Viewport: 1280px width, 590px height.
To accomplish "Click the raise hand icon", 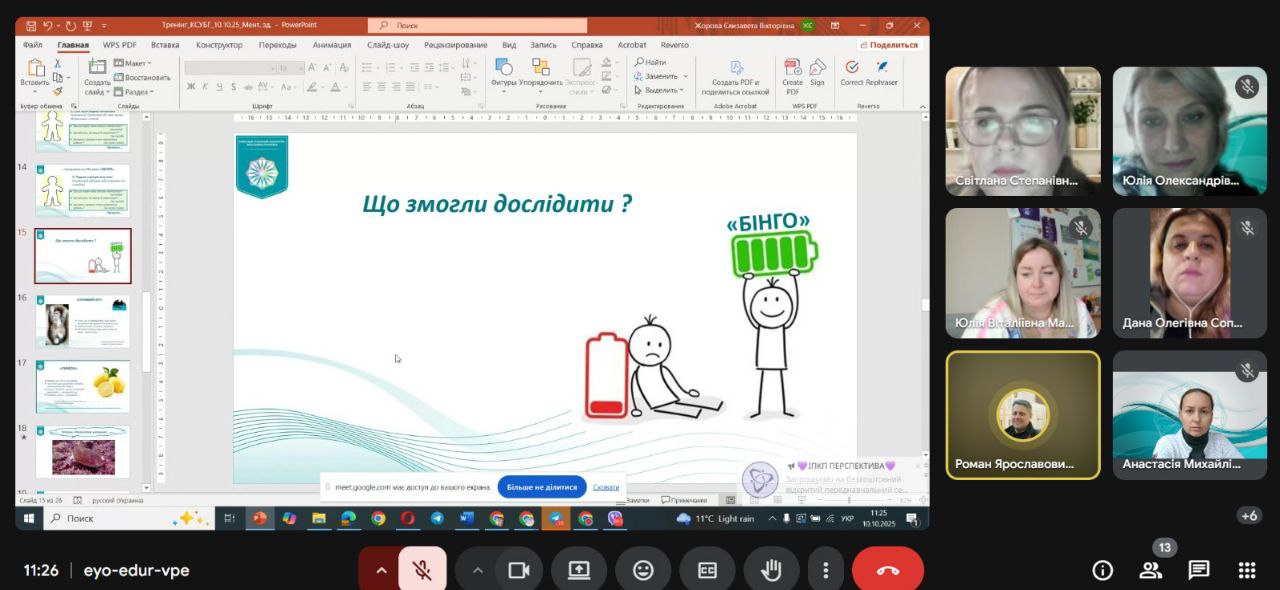I will point(771,570).
